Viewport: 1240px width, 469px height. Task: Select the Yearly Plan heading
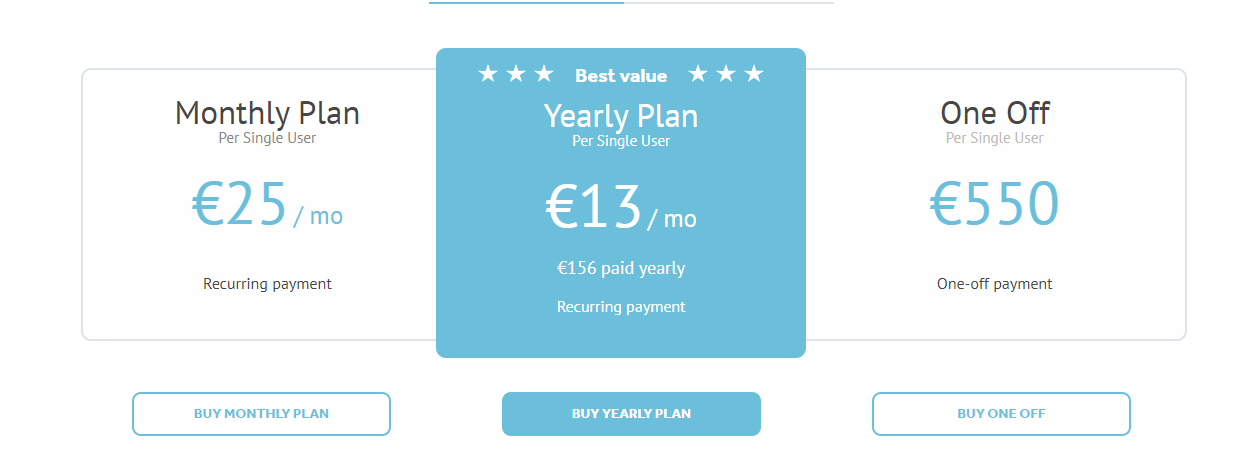point(621,116)
